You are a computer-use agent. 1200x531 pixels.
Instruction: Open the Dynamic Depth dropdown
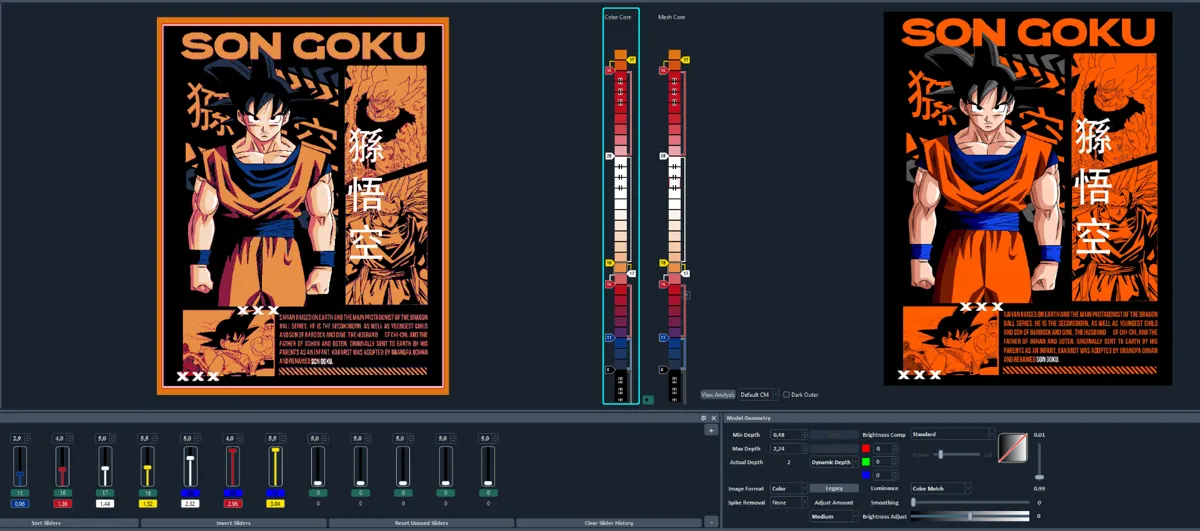coord(834,462)
